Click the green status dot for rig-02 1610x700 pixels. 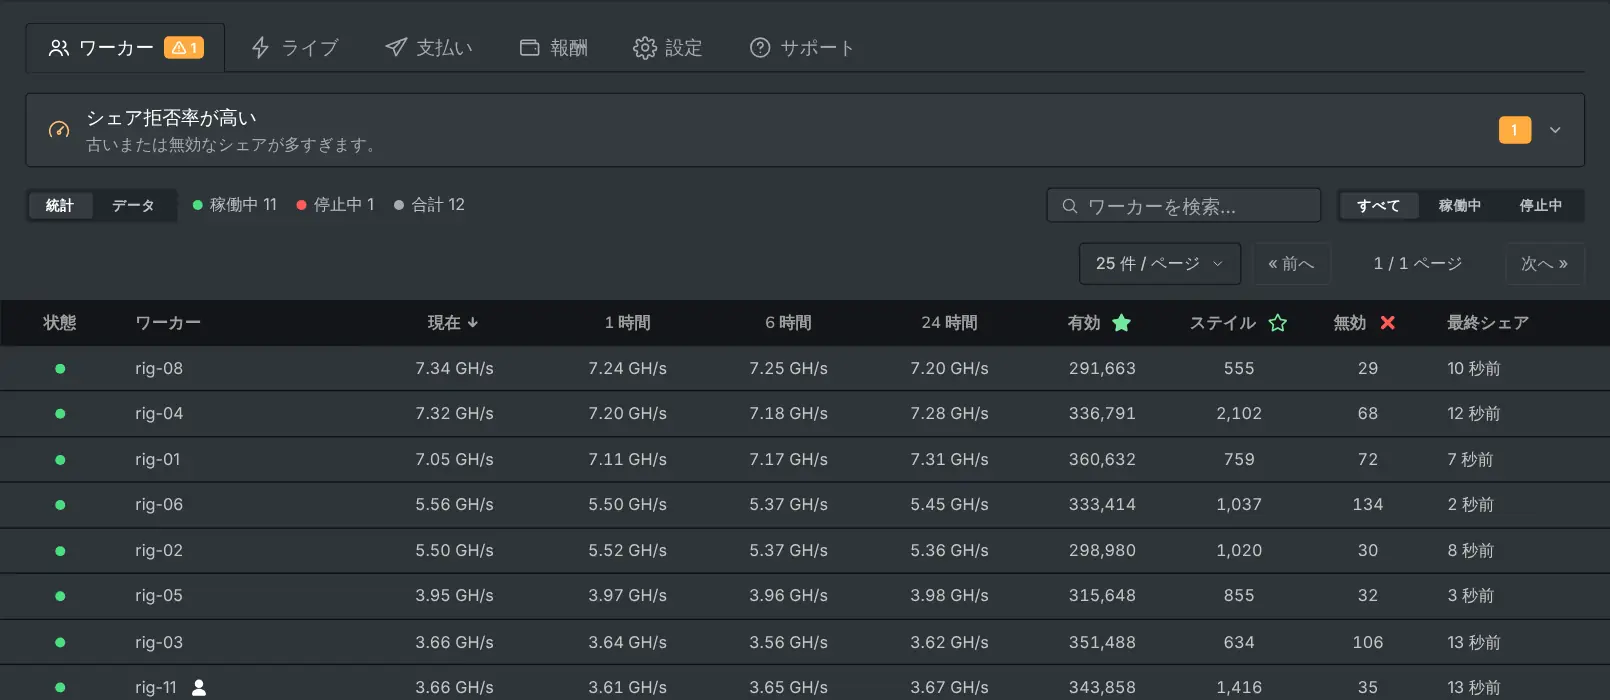tap(60, 551)
